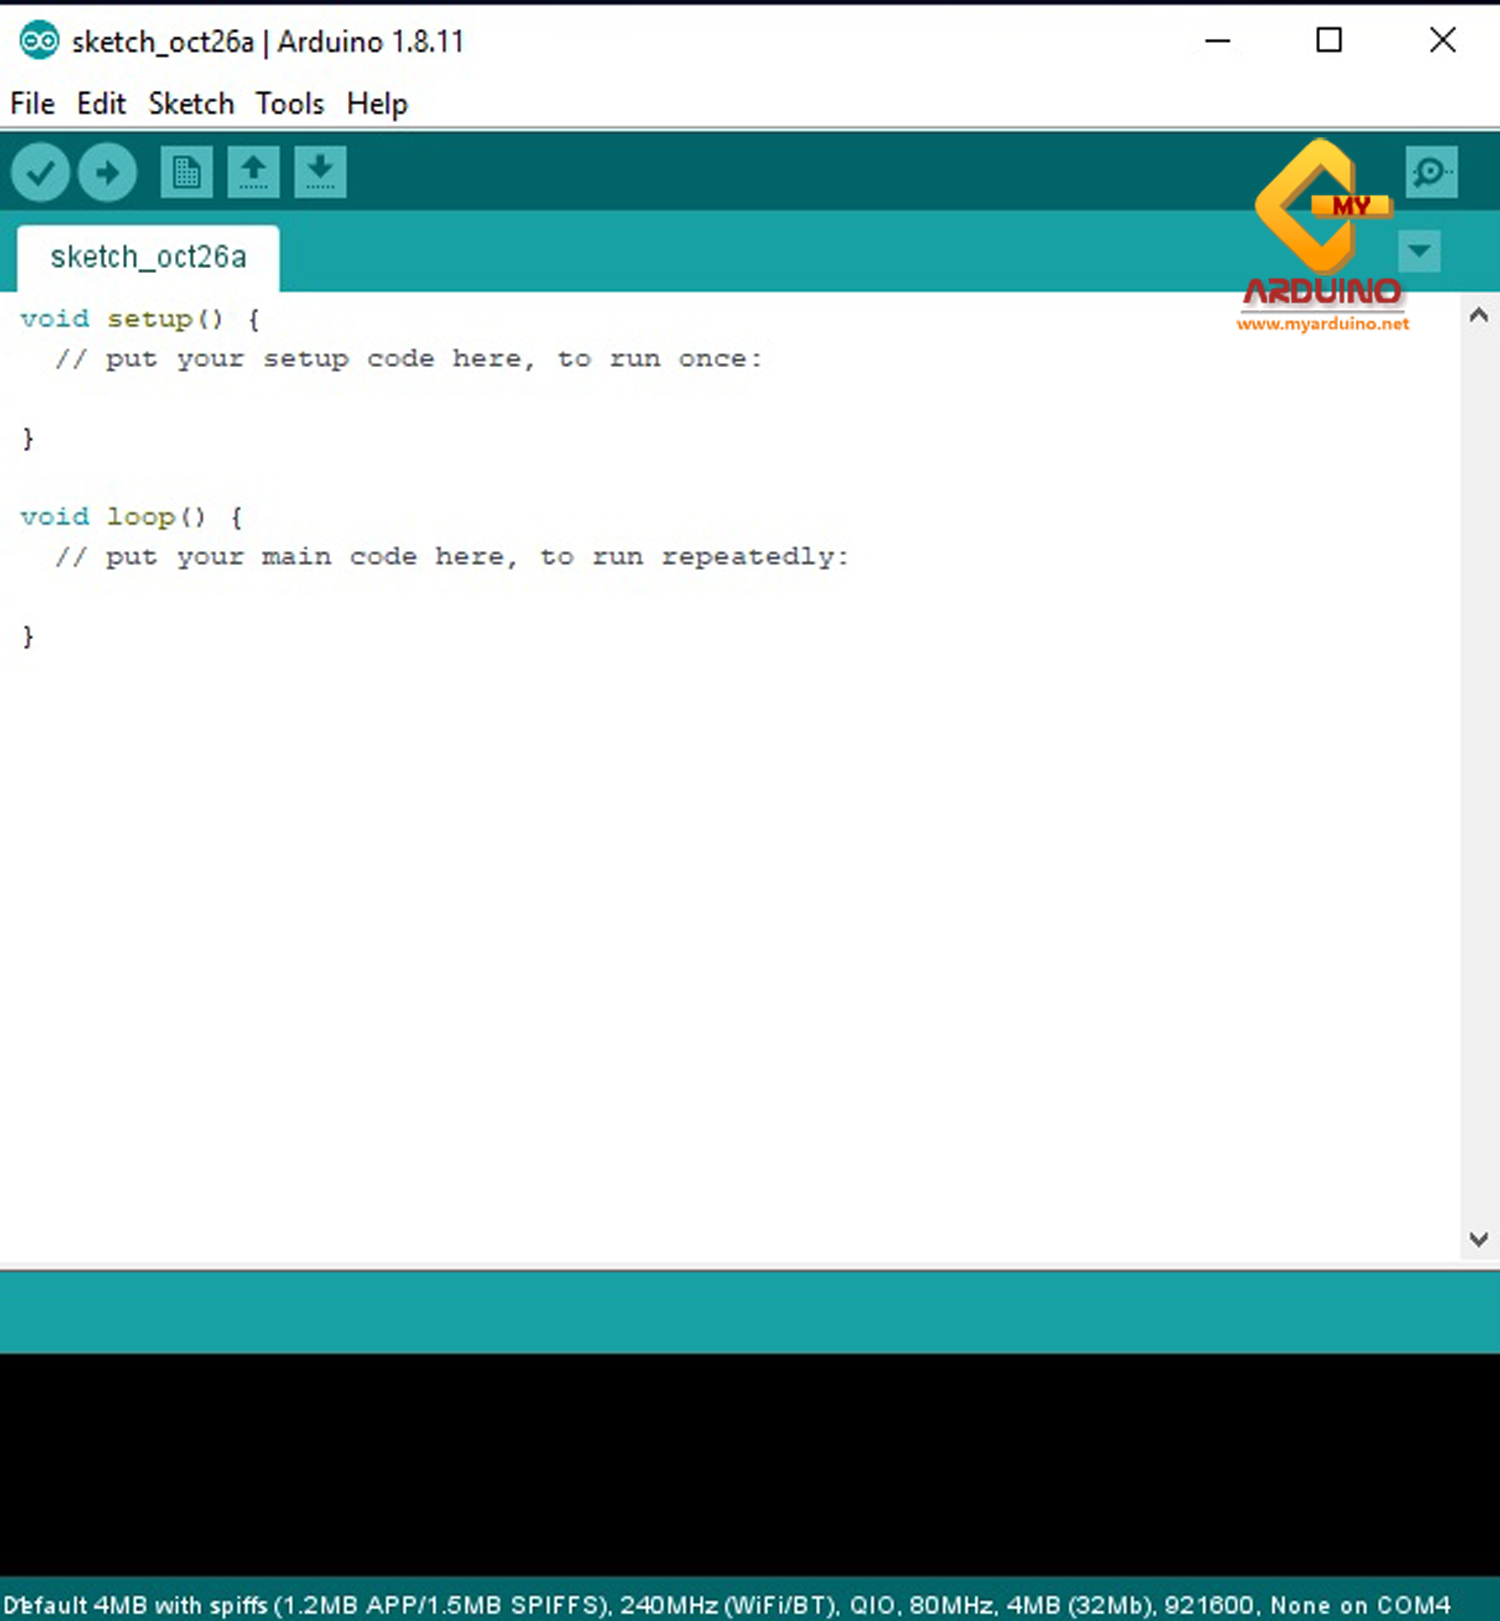The image size is (1500, 1621).
Task: Open the File menu
Action: click(x=32, y=104)
